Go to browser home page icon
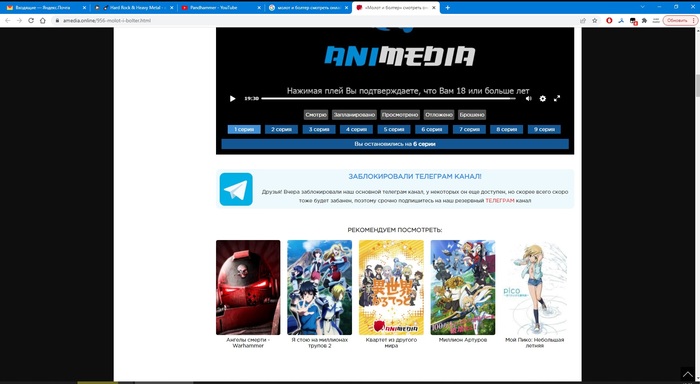The height and width of the screenshot is (384, 700). point(42,21)
